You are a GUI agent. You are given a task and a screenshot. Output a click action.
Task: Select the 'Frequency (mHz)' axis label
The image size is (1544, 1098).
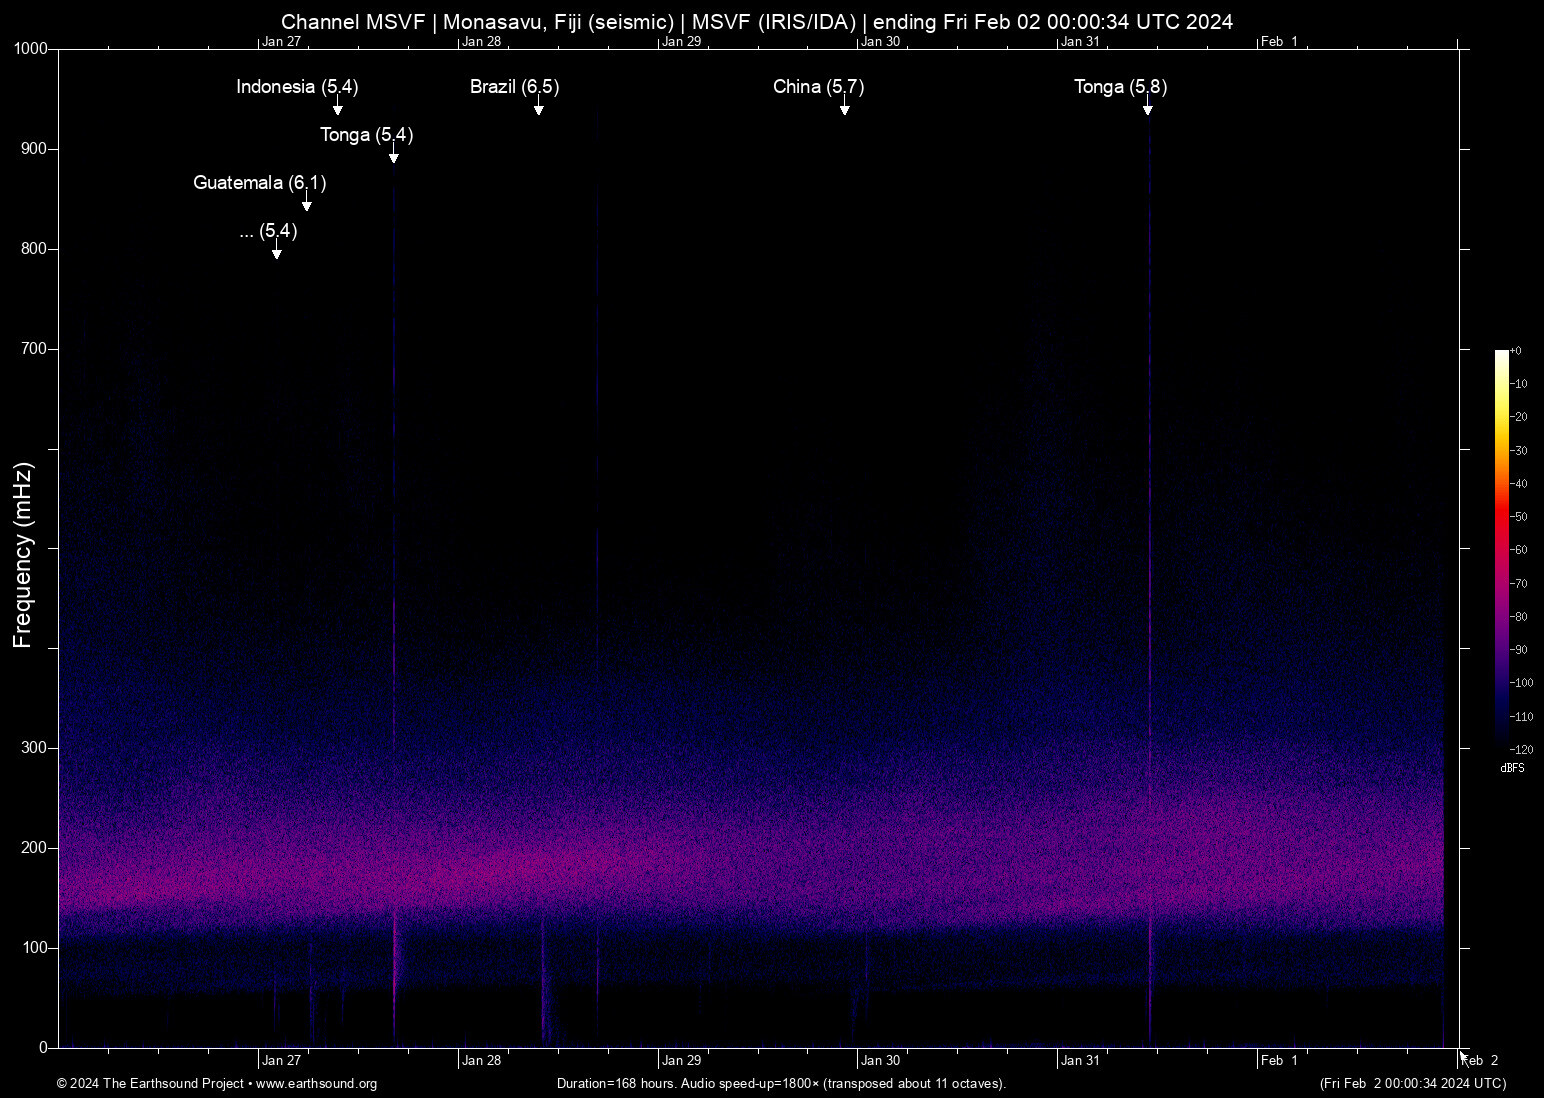23,555
